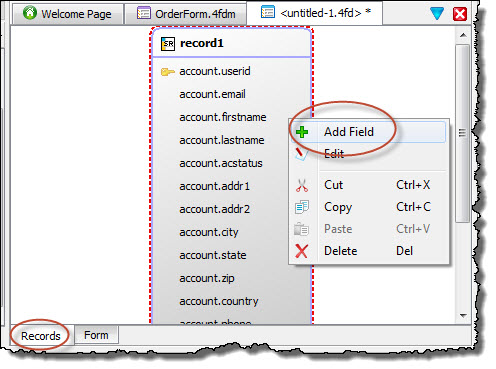Image resolution: width=496 pixels, height=369 pixels.
Task: Switch to the Welcome Page tab
Action: click(x=68, y=14)
